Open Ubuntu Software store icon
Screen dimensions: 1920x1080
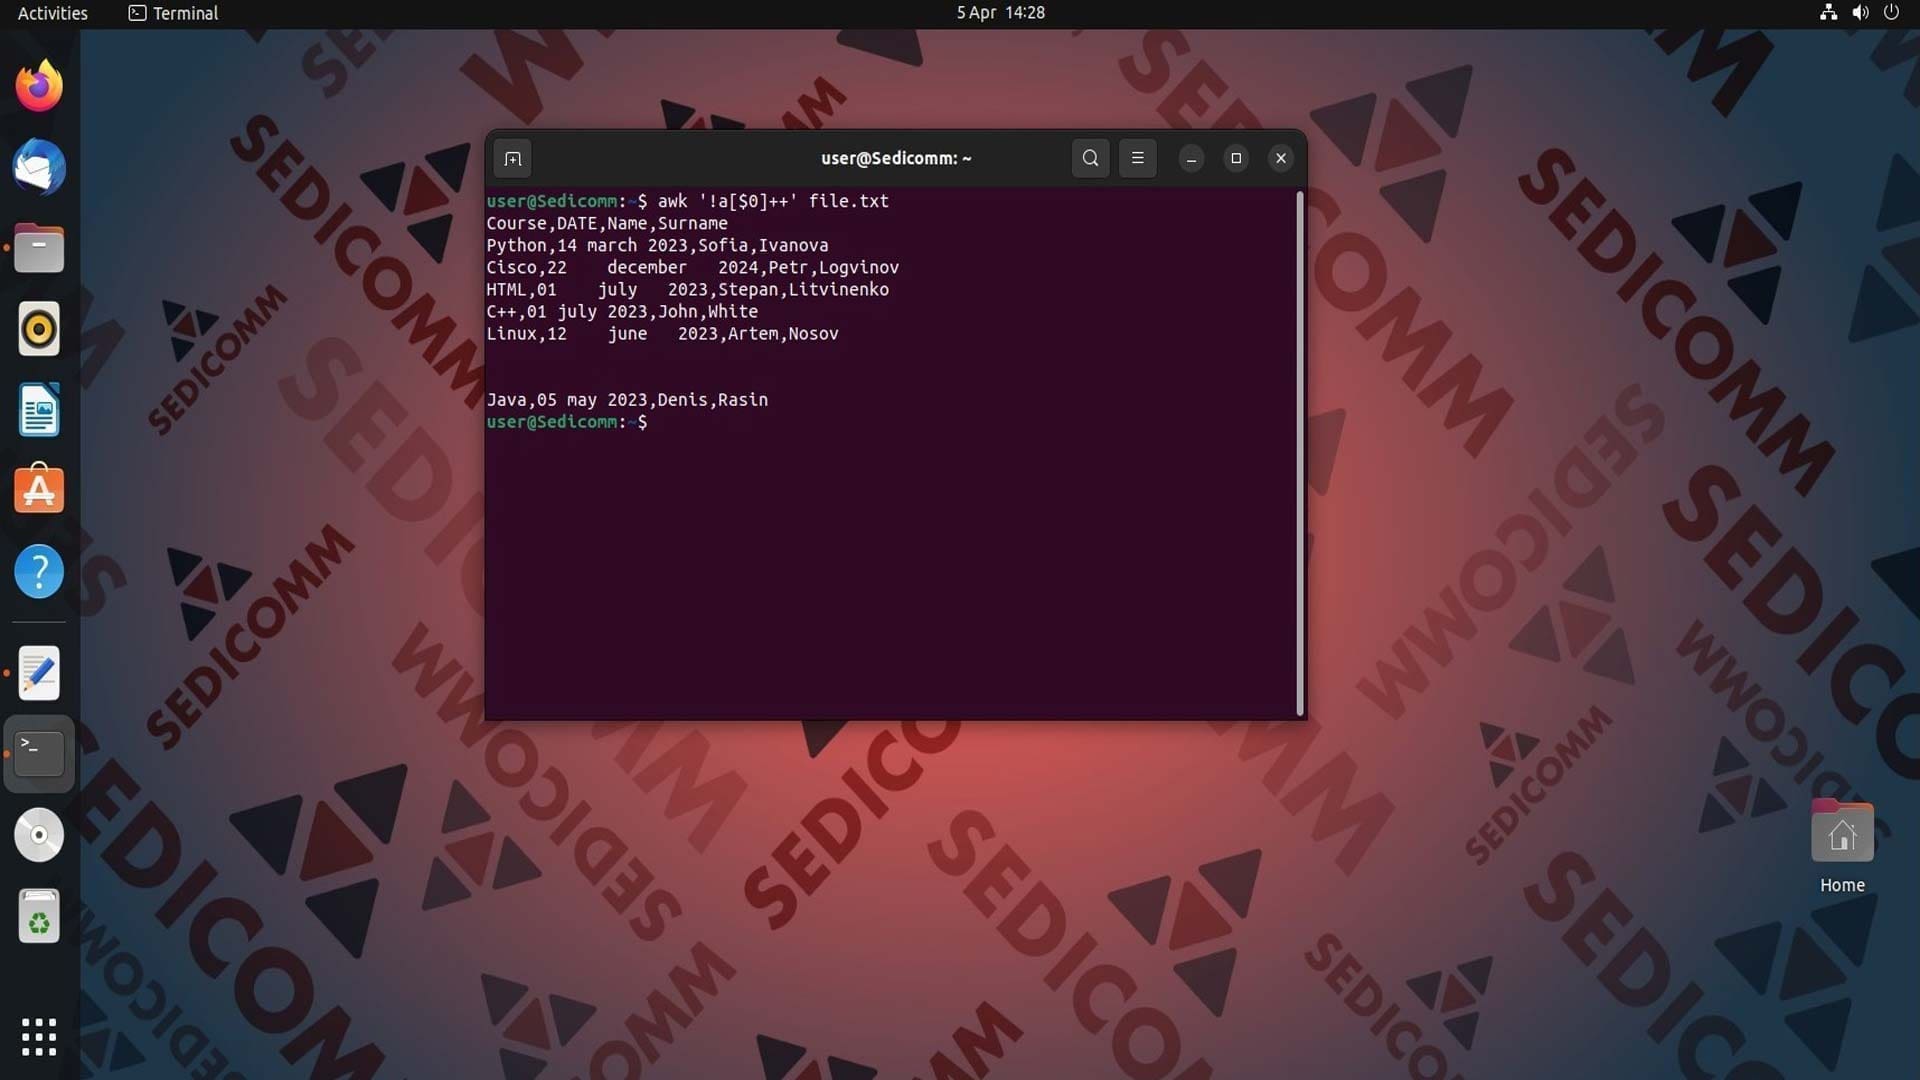coord(39,490)
